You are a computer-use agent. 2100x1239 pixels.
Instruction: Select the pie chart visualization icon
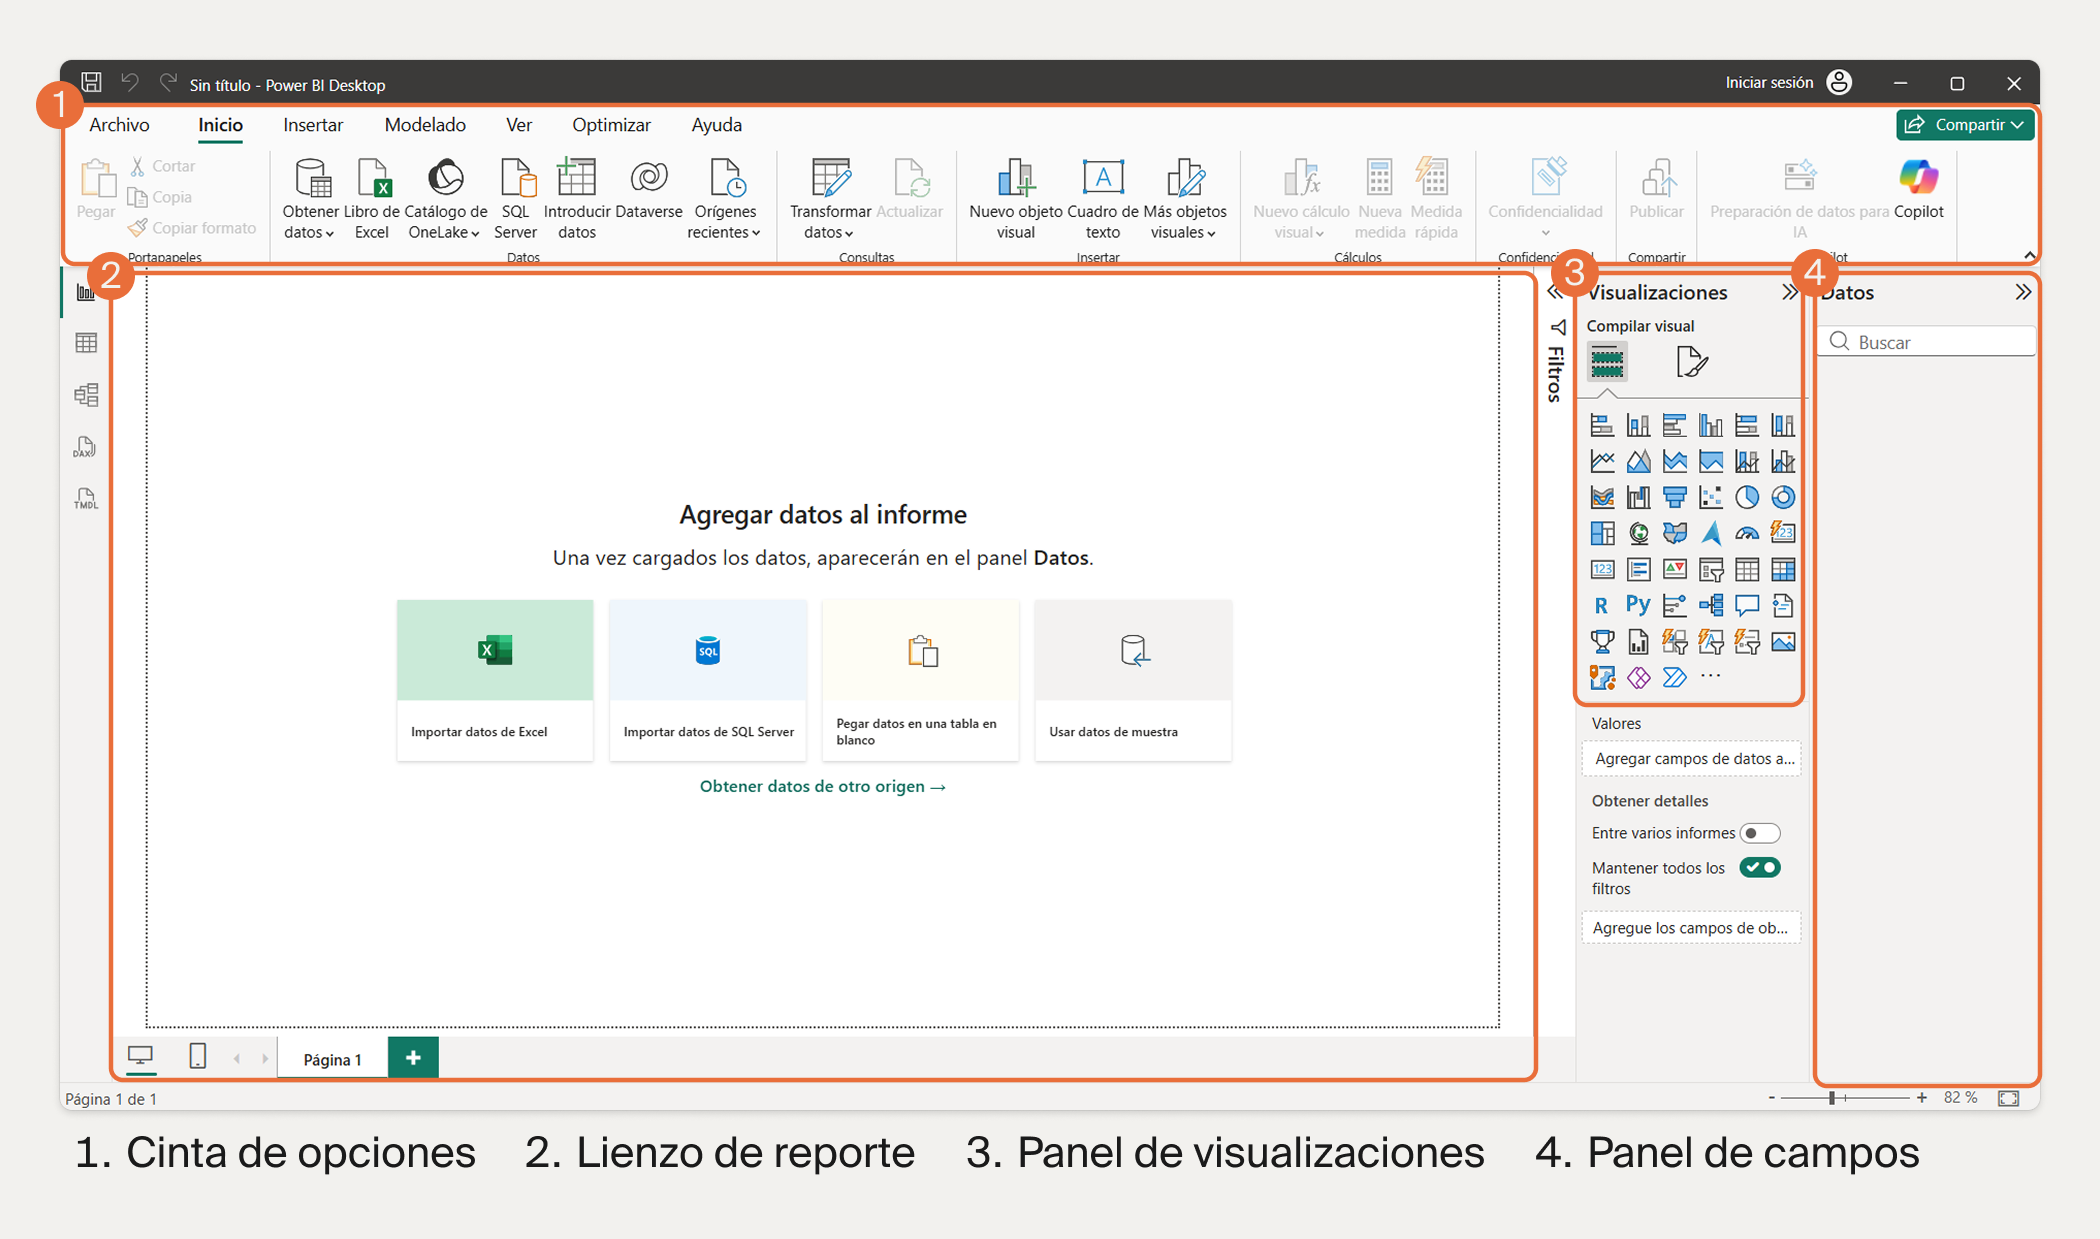pos(1746,497)
